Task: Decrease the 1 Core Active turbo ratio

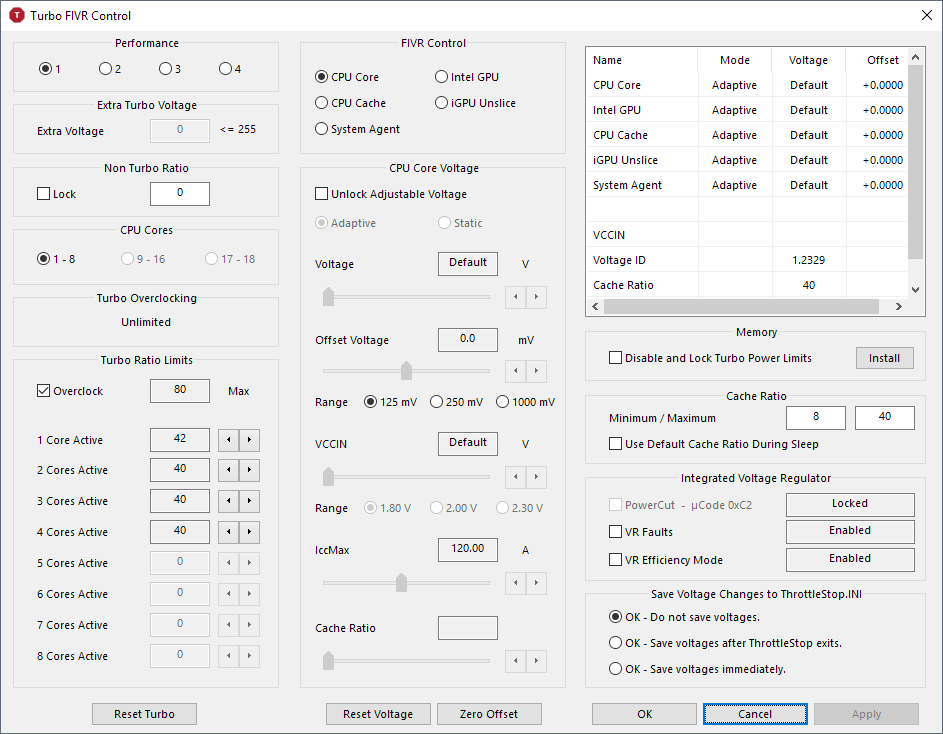Action: [229, 440]
